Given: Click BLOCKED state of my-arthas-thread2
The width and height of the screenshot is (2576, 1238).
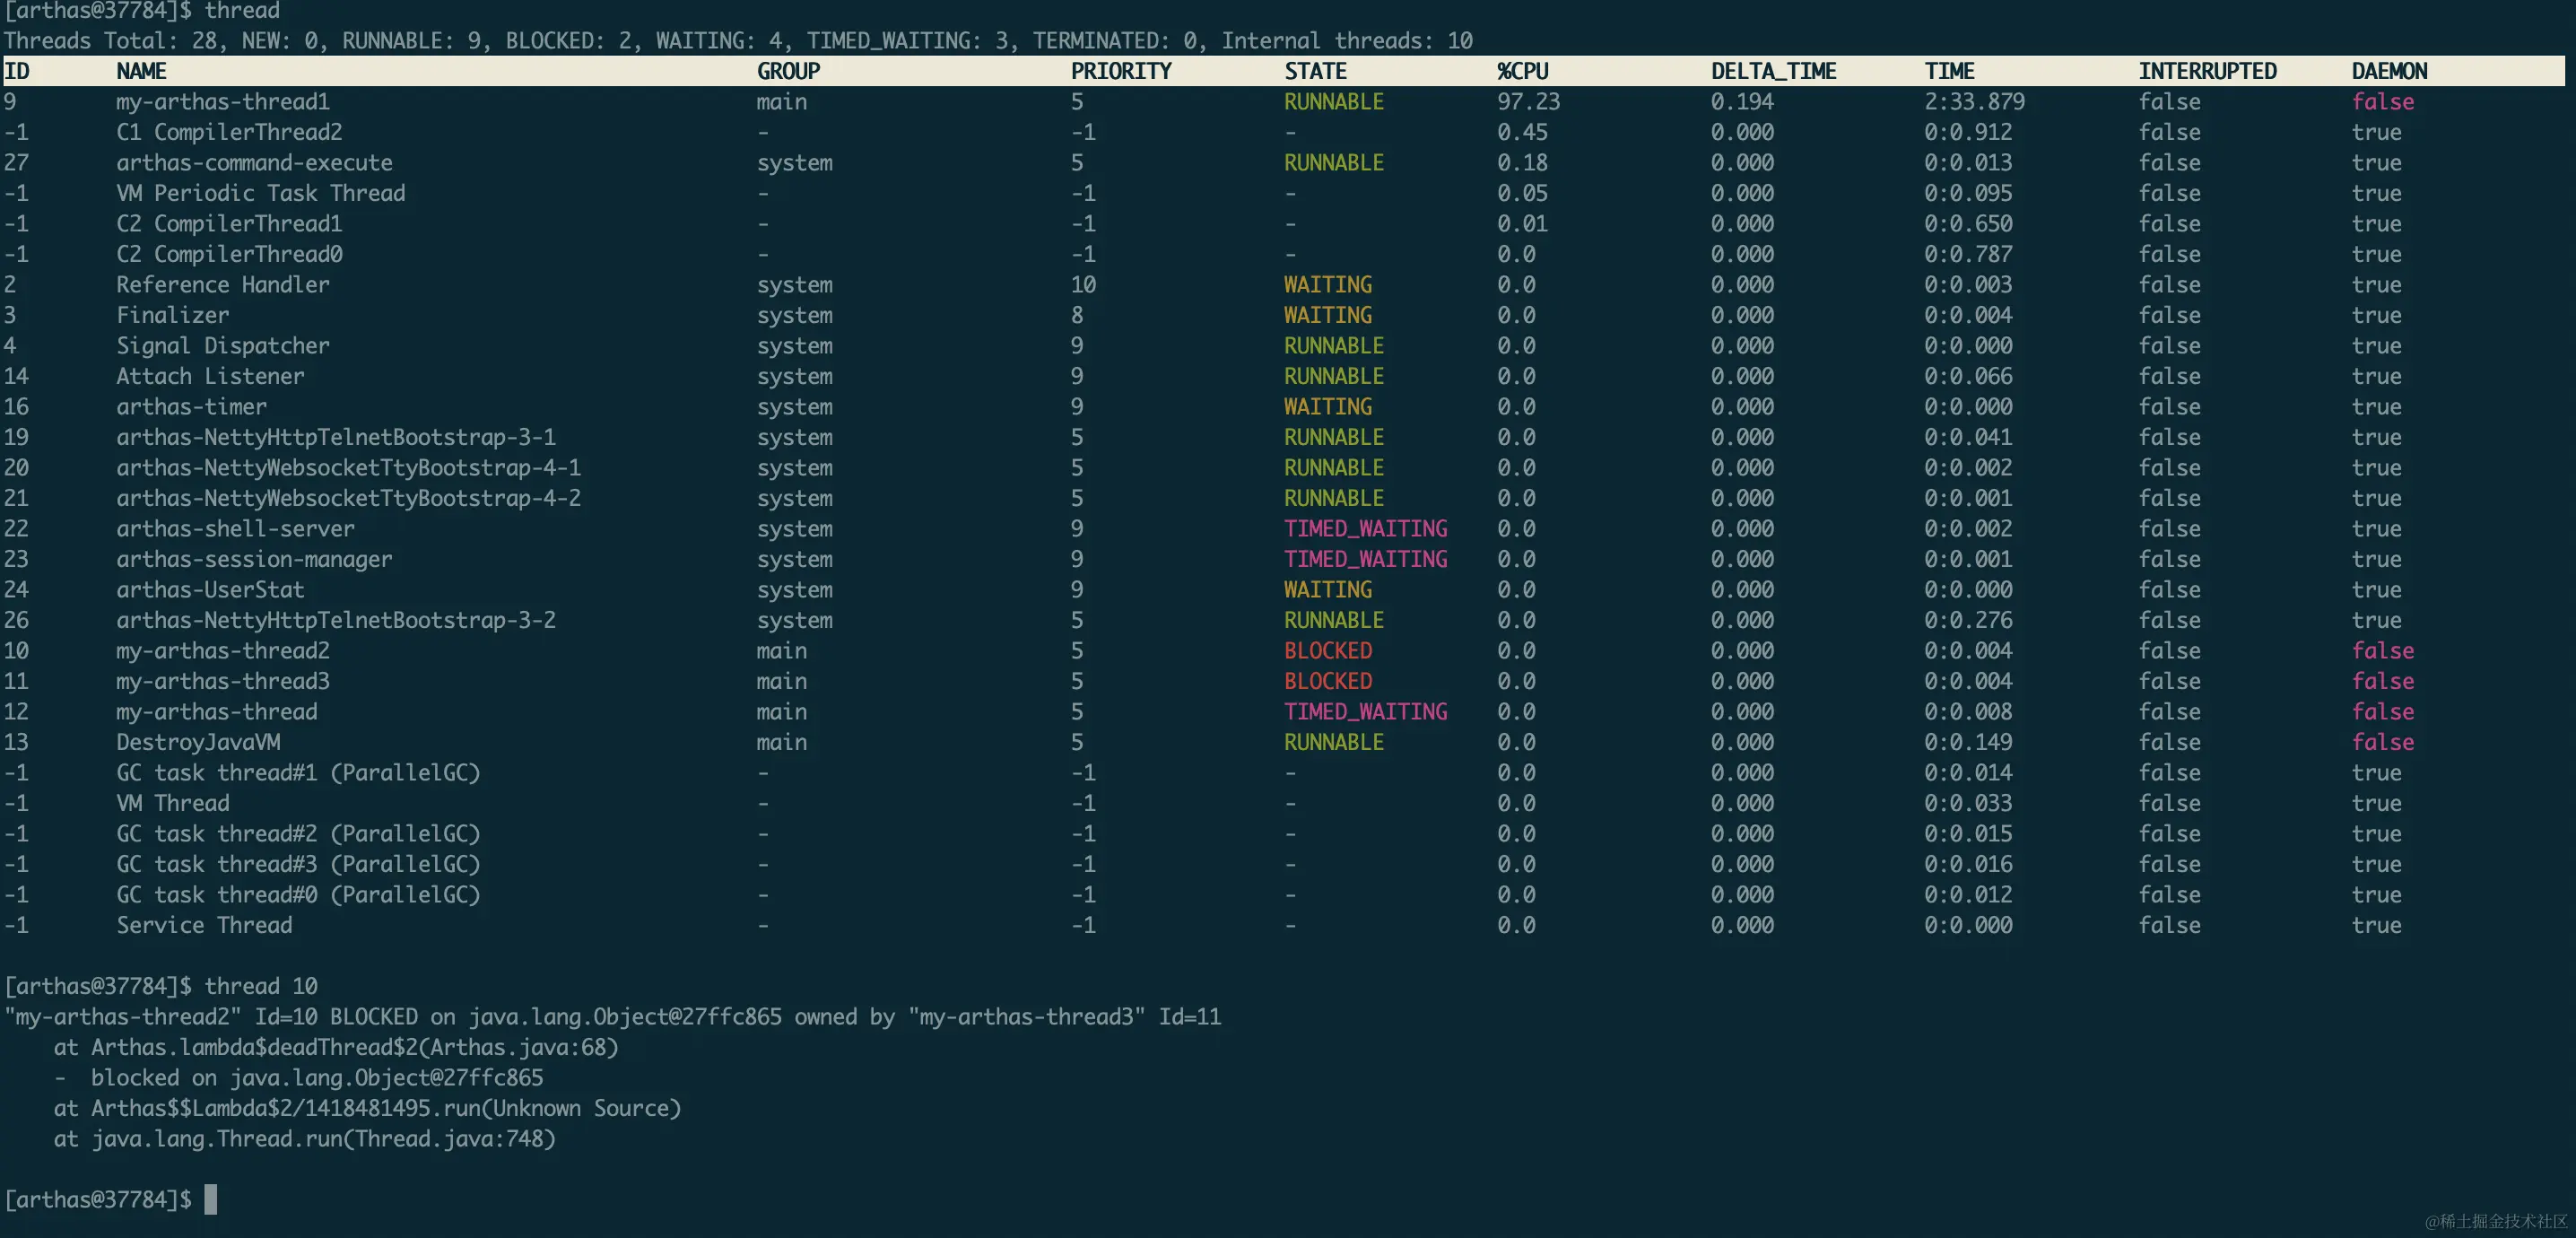Looking at the screenshot, I should pyautogui.click(x=1328, y=651).
